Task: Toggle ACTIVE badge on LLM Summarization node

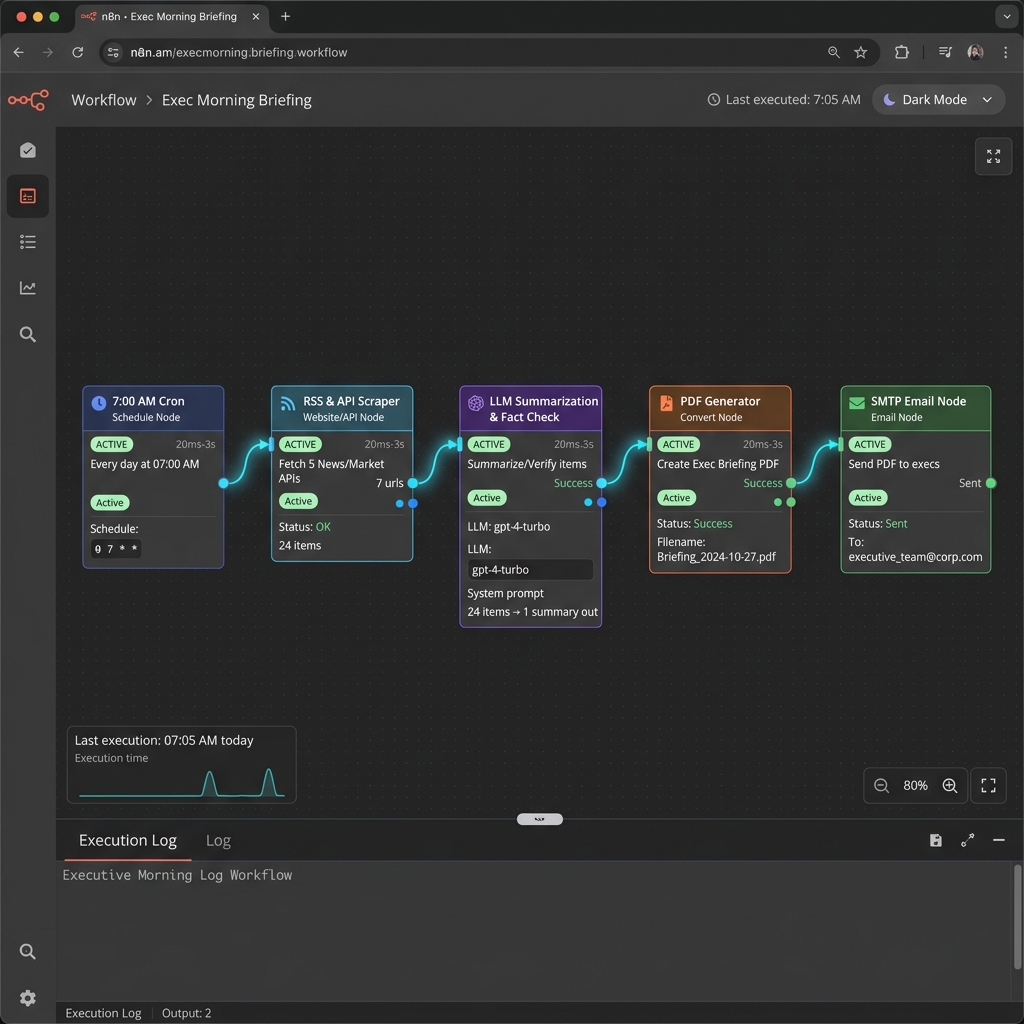Action: (488, 444)
